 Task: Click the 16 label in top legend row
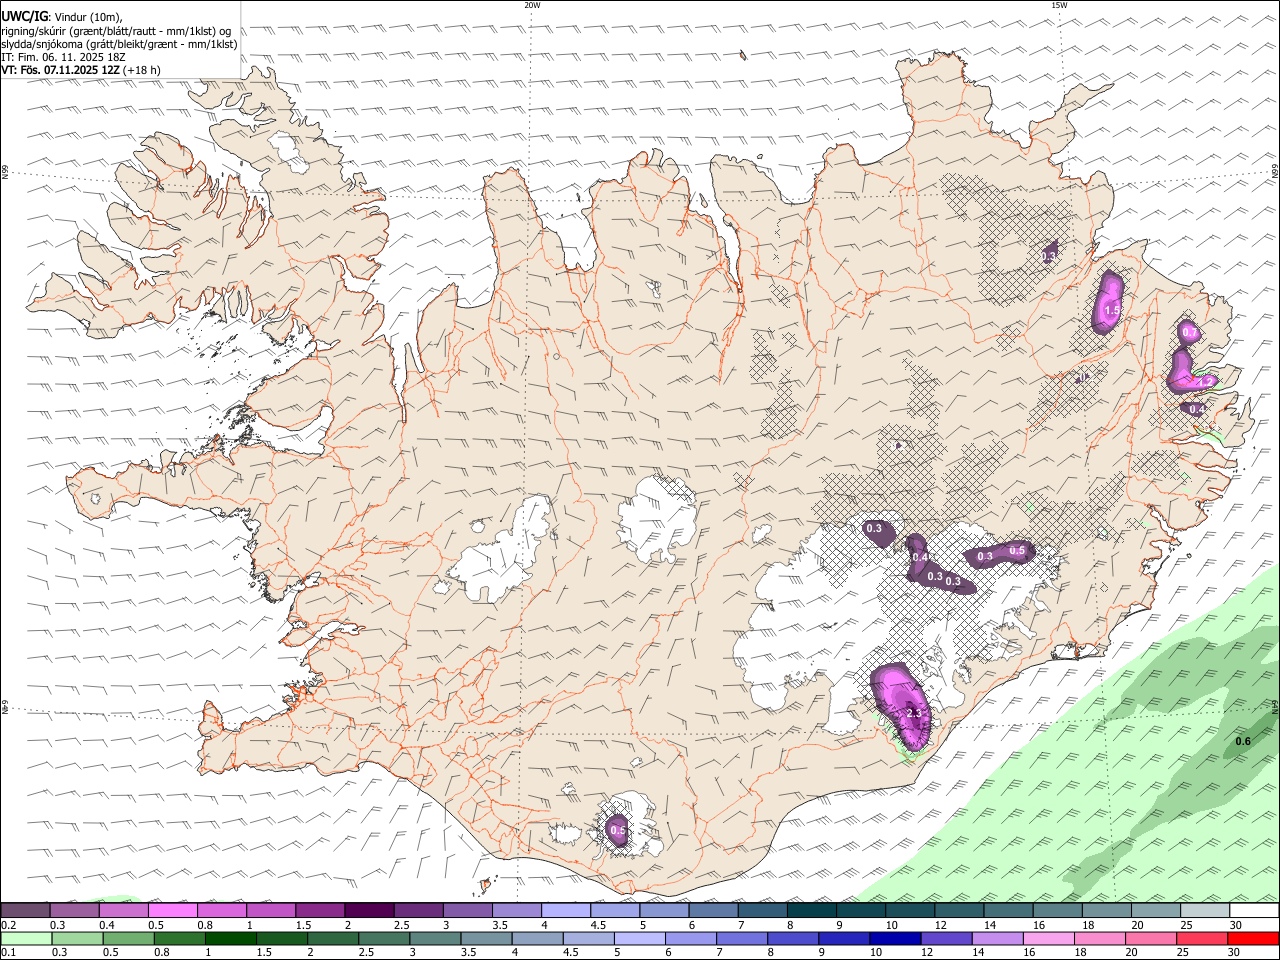(1039, 925)
